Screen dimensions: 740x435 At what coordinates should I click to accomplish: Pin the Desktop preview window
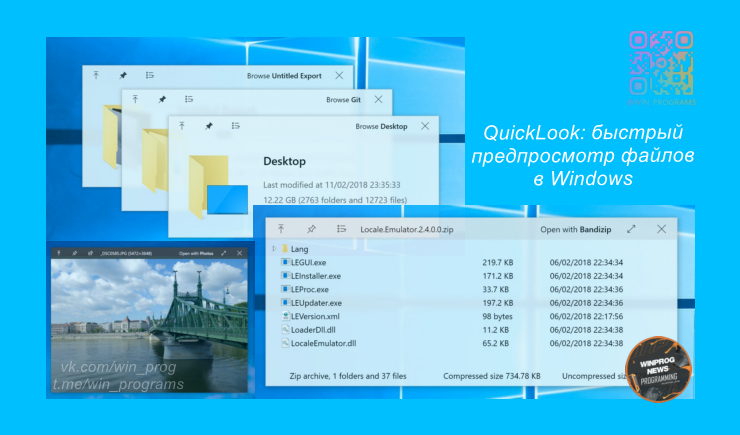click(208, 127)
